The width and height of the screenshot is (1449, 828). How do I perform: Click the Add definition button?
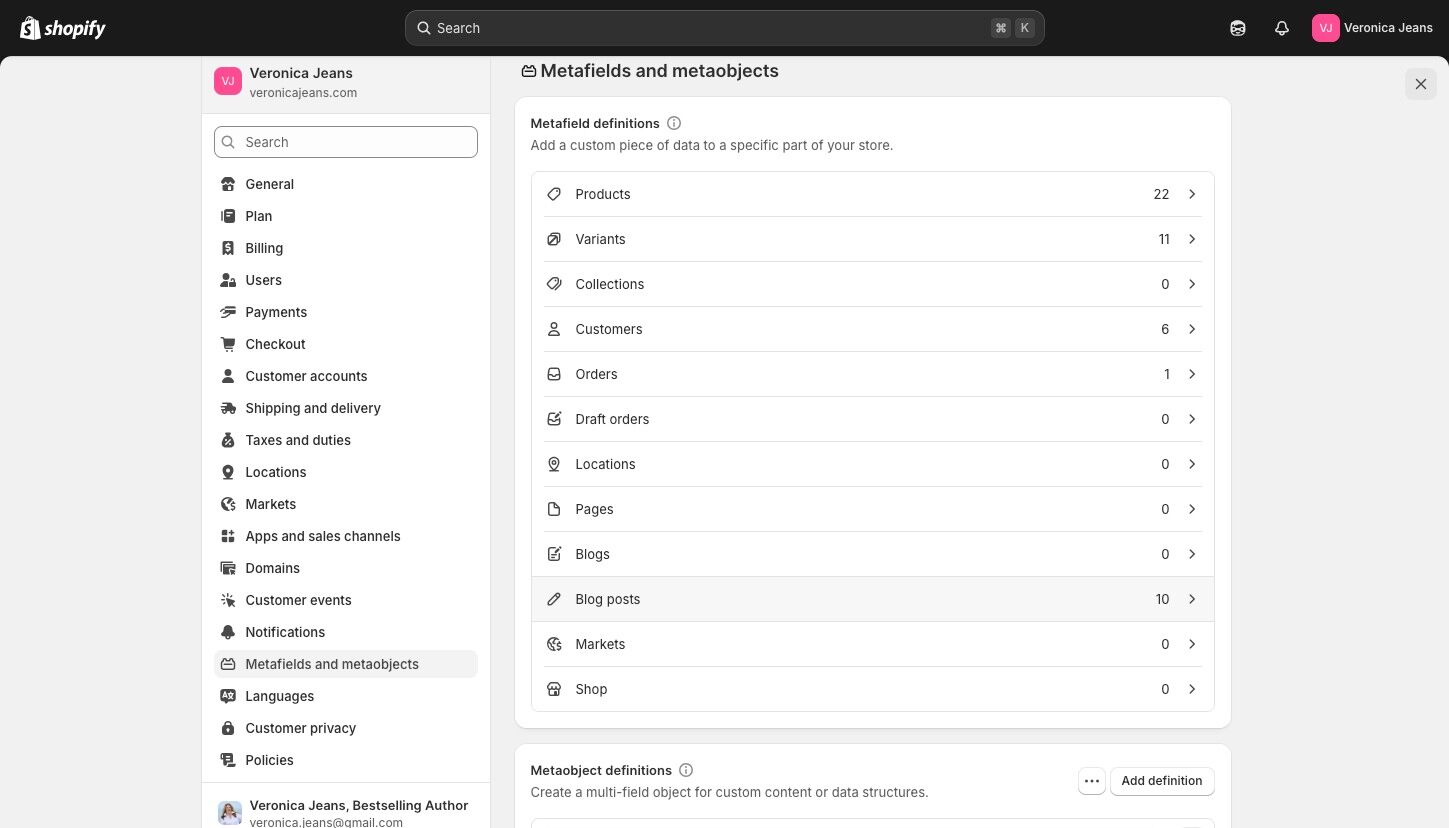[x=1162, y=781]
